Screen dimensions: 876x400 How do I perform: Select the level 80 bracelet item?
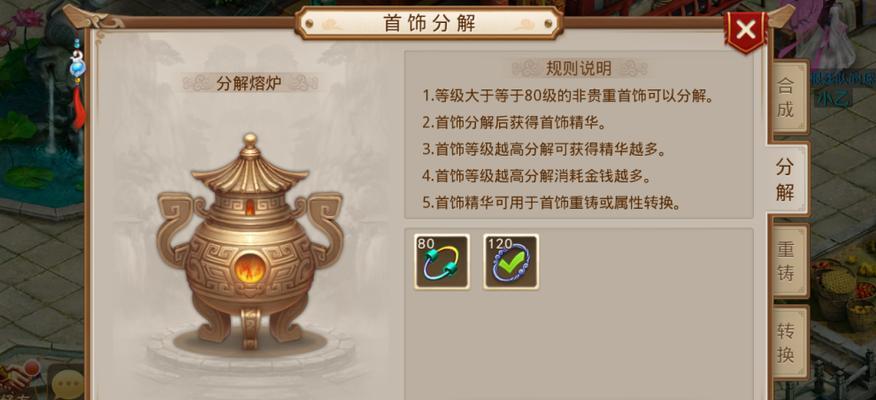click(442, 261)
